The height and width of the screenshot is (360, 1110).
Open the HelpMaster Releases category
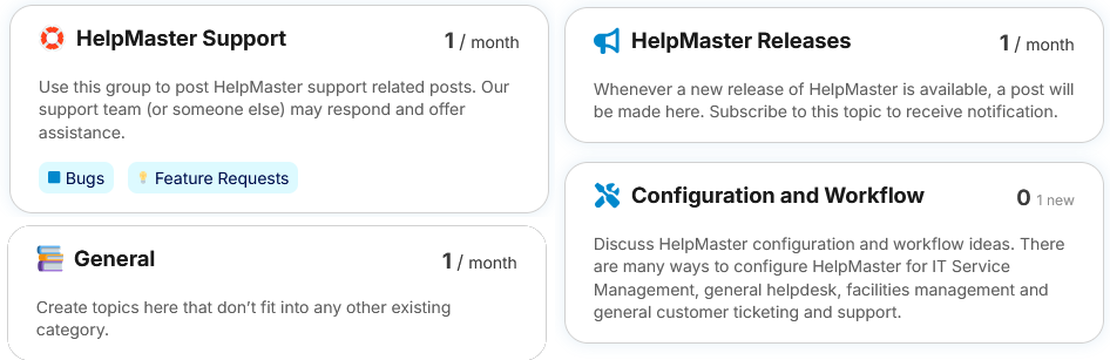pos(740,41)
